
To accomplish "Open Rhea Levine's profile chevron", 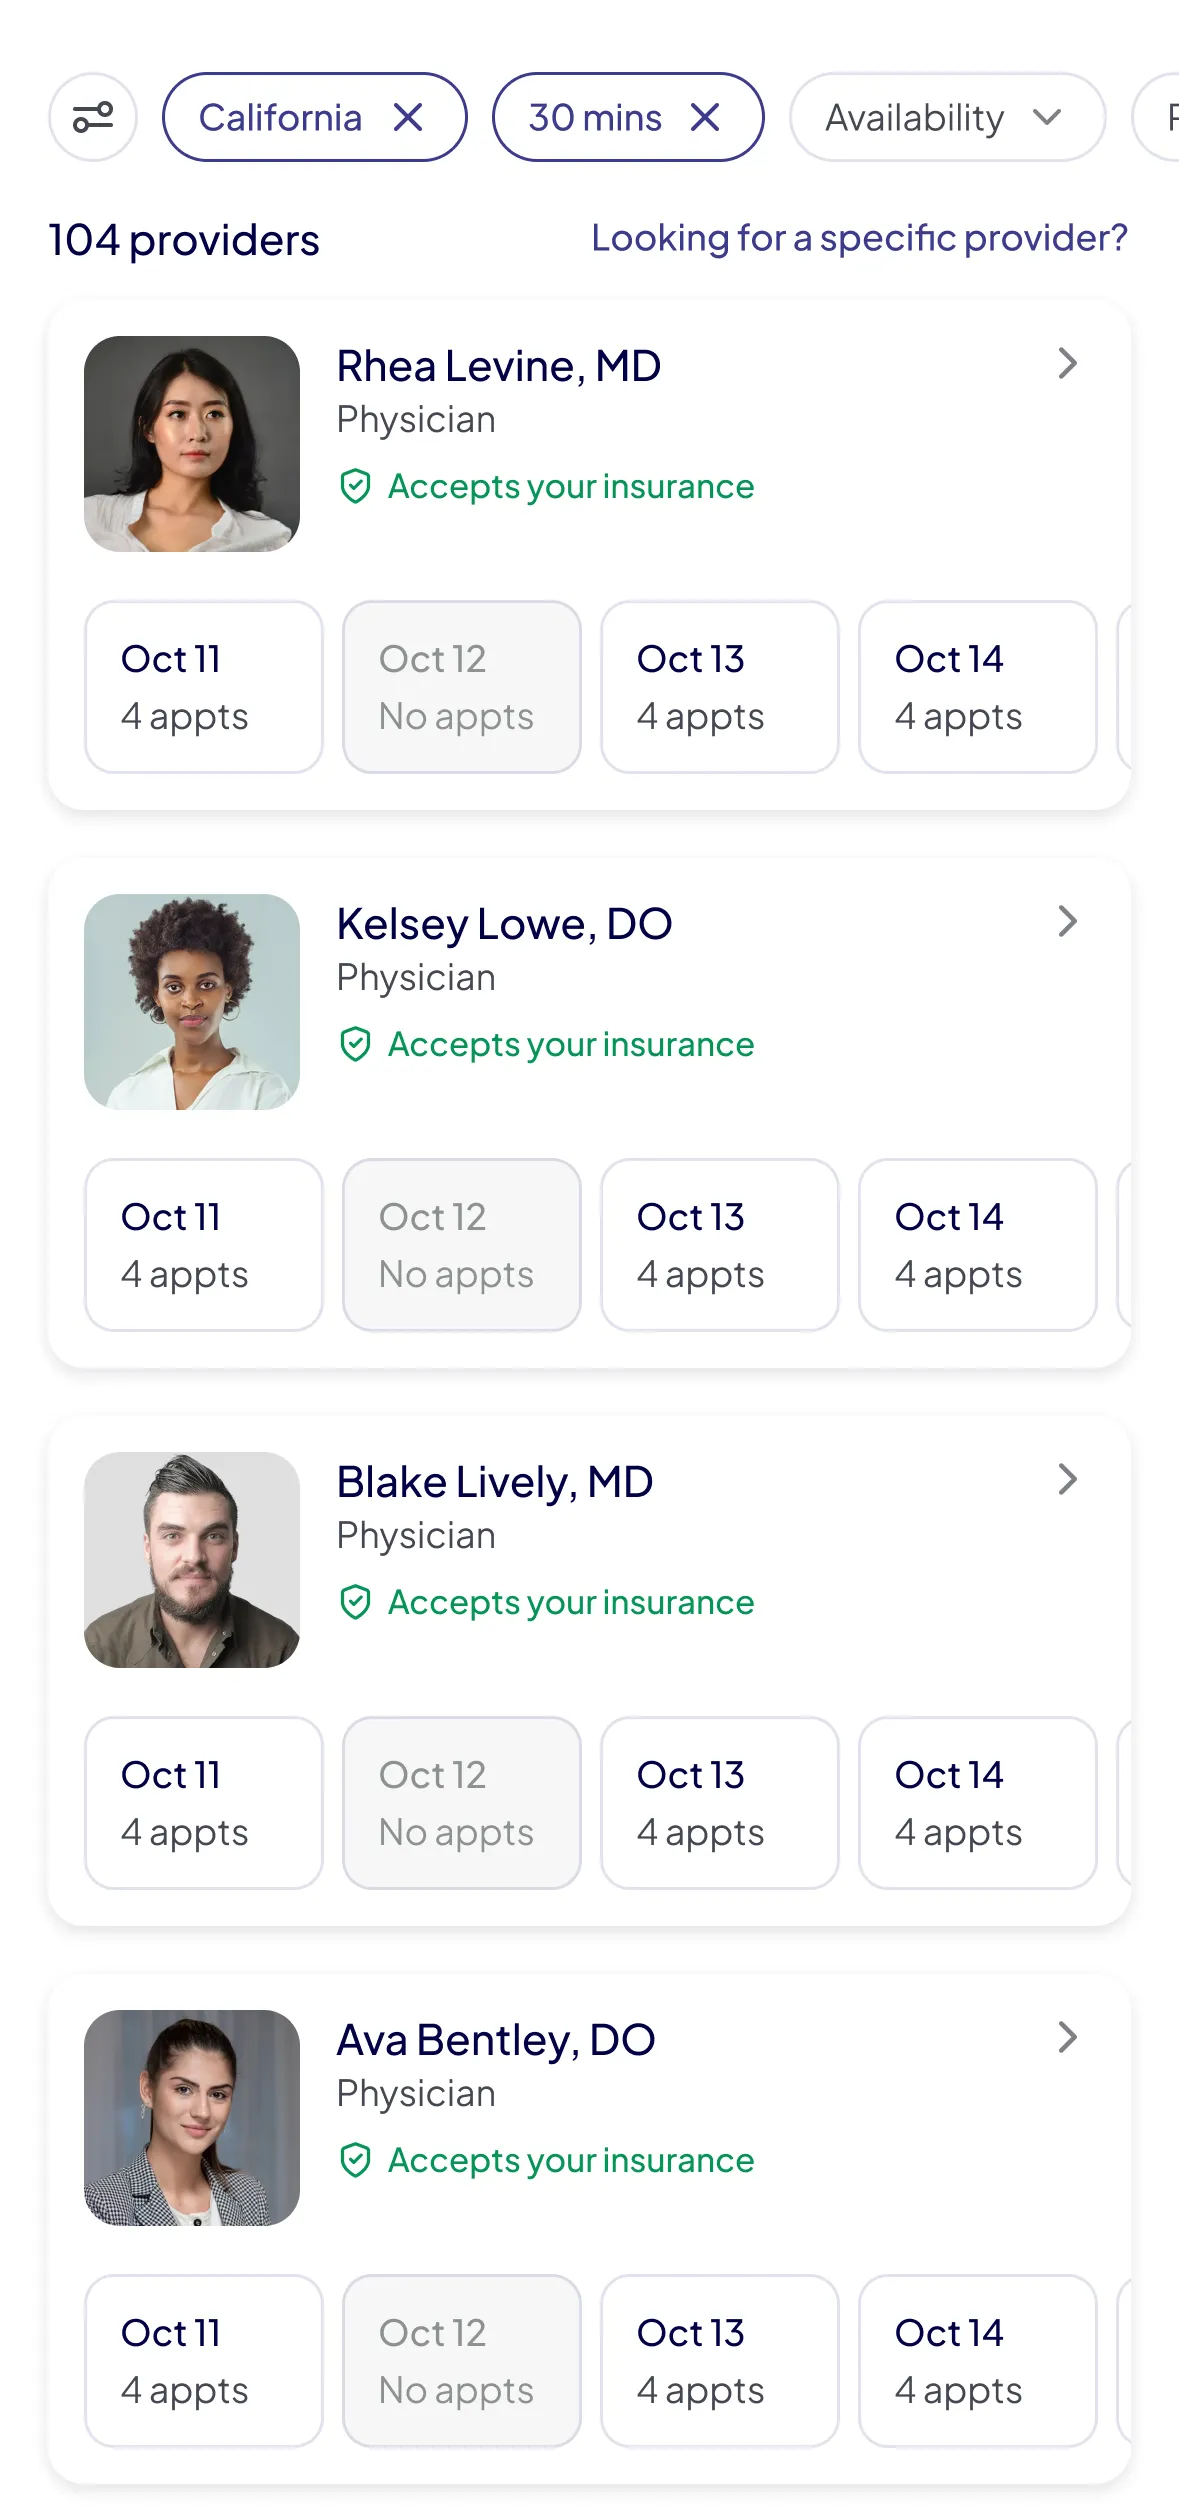I will pos(1067,364).
